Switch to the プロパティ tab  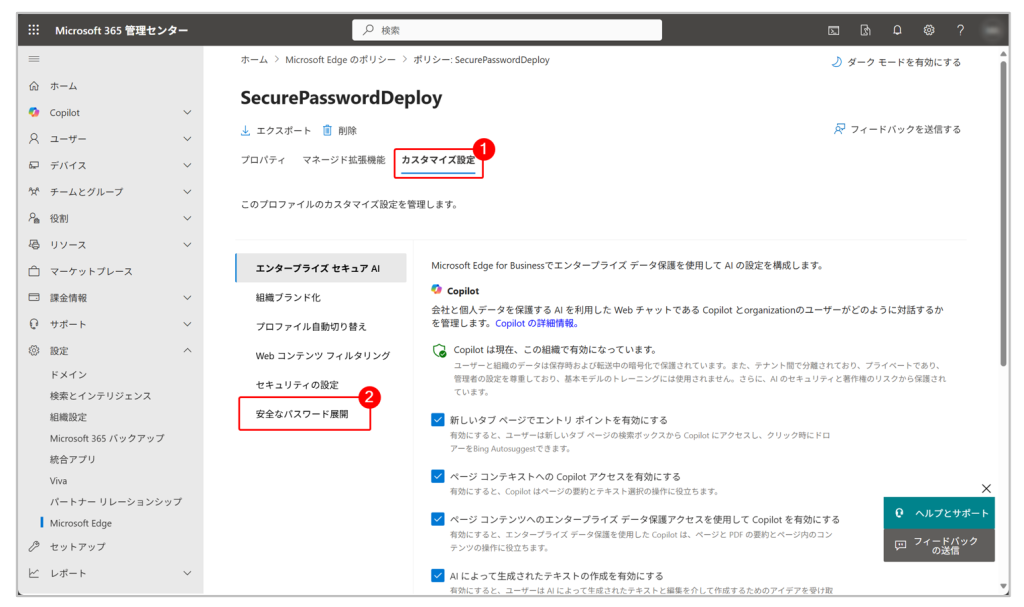263,159
